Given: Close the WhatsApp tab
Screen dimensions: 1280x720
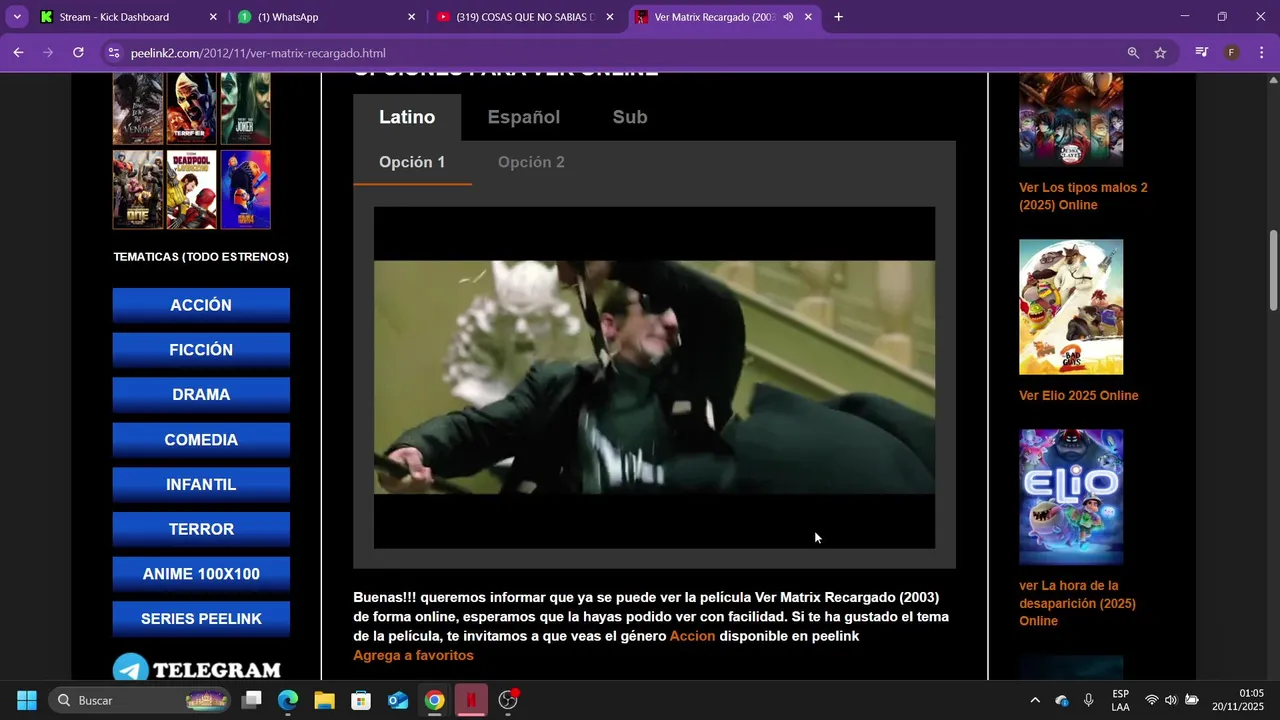Looking at the screenshot, I should [x=411, y=17].
